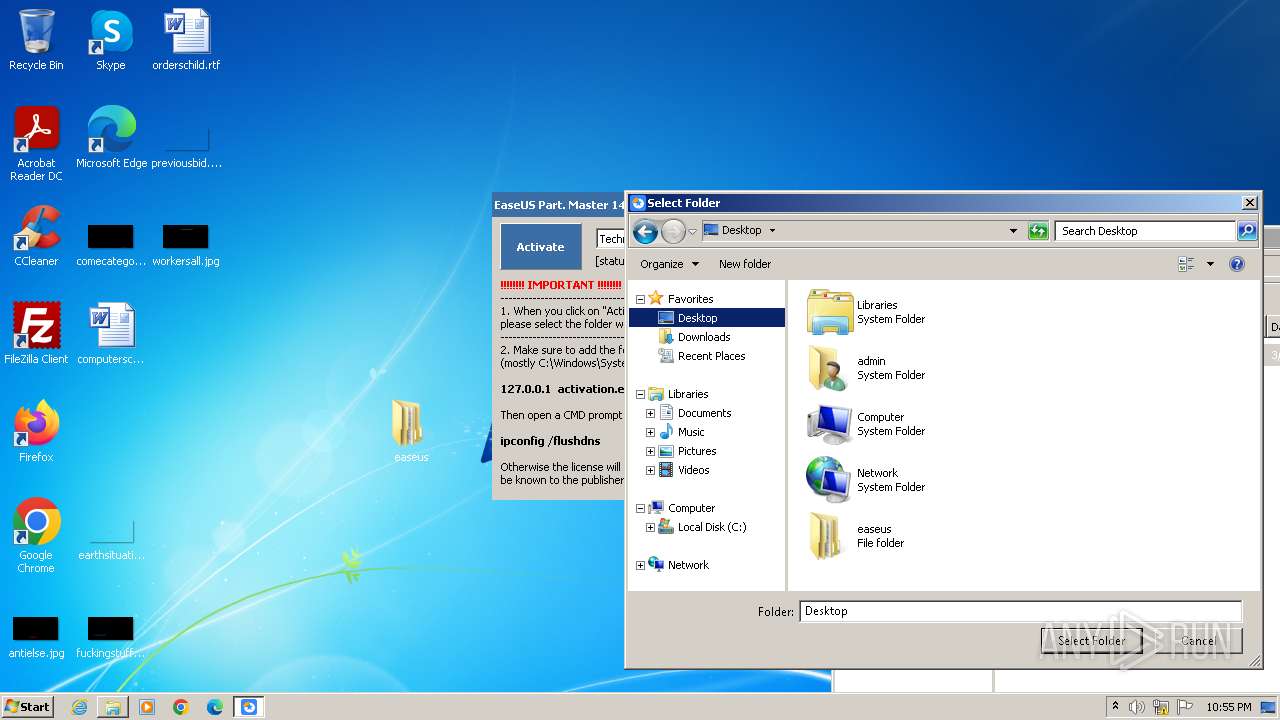Click the Search Desktop field

1145,231
